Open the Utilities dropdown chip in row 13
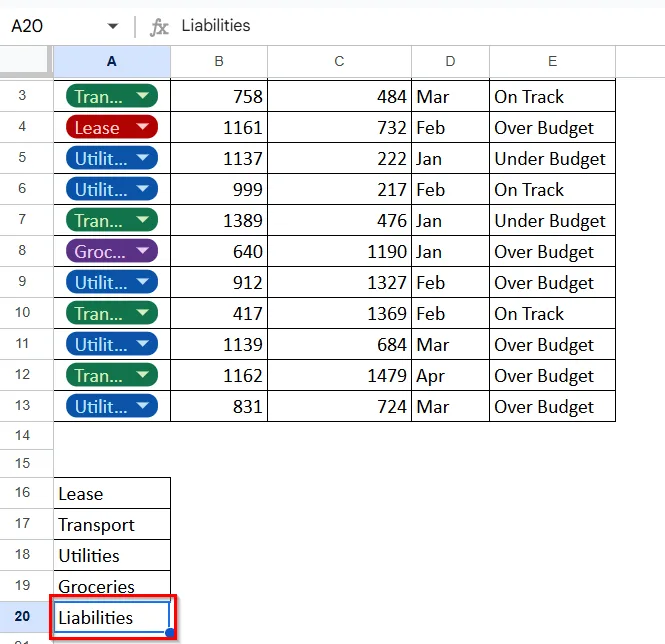This screenshot has height=644, width=665. click(112, 406)
